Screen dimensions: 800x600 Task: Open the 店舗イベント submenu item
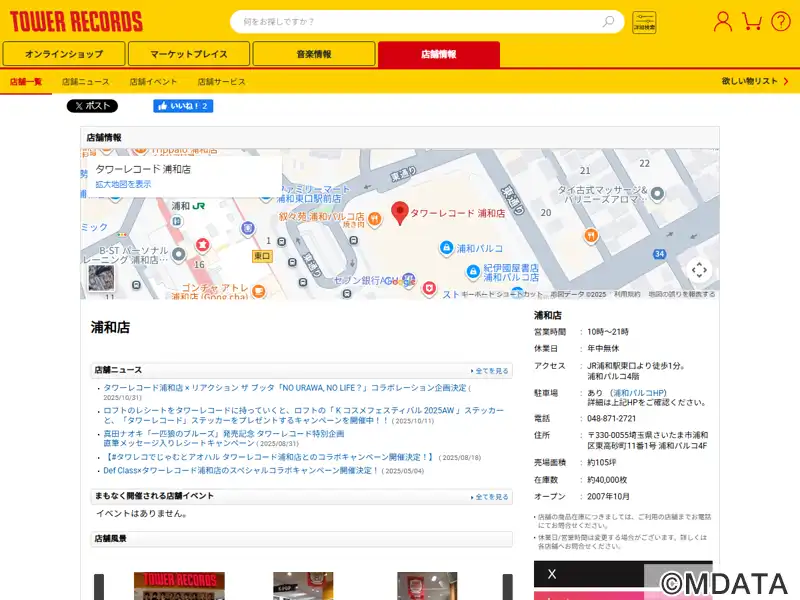tap(153, 82)
